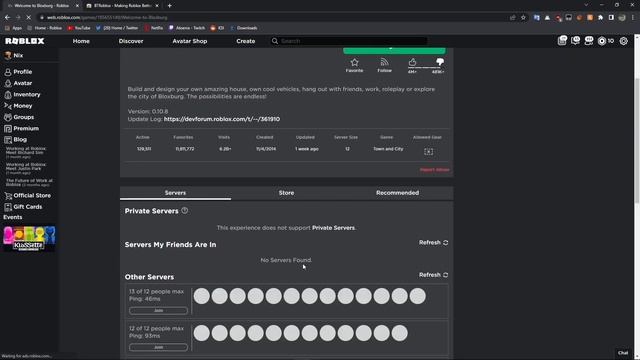Open the notifications stream icon

point(562,40)
